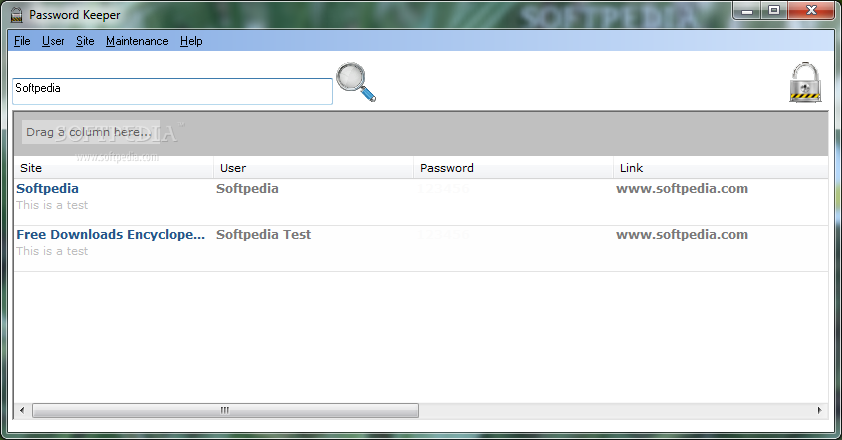Image resolution: width=842 pixels, height=440 pixels.
Task: Click the search field containing Softpedia
Action: click(x=172, y=91)
